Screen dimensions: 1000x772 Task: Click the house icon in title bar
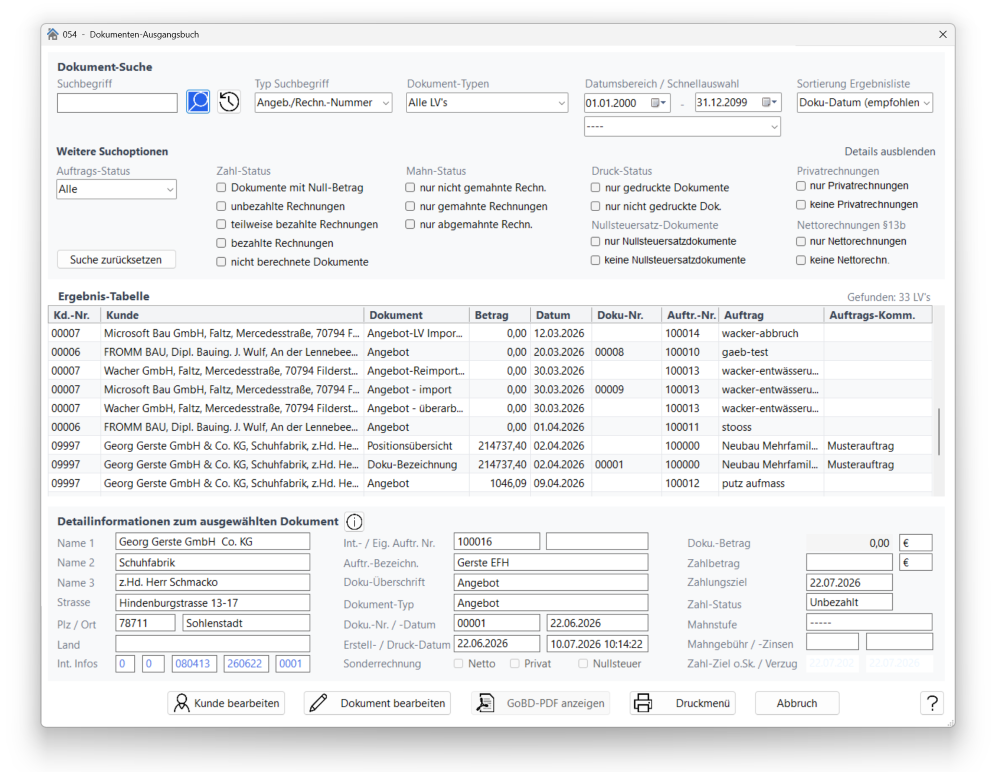(x=52, y=34)
